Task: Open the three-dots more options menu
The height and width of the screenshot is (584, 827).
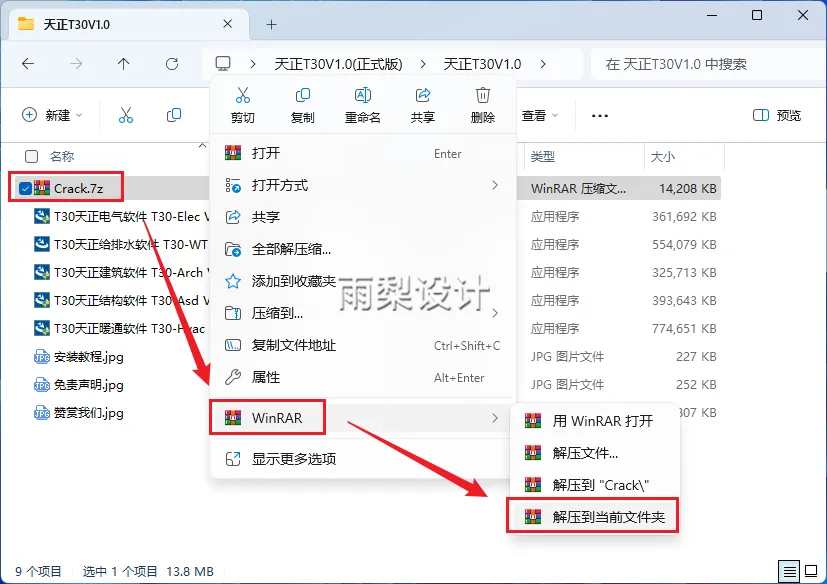Action: tap(600, 116)
